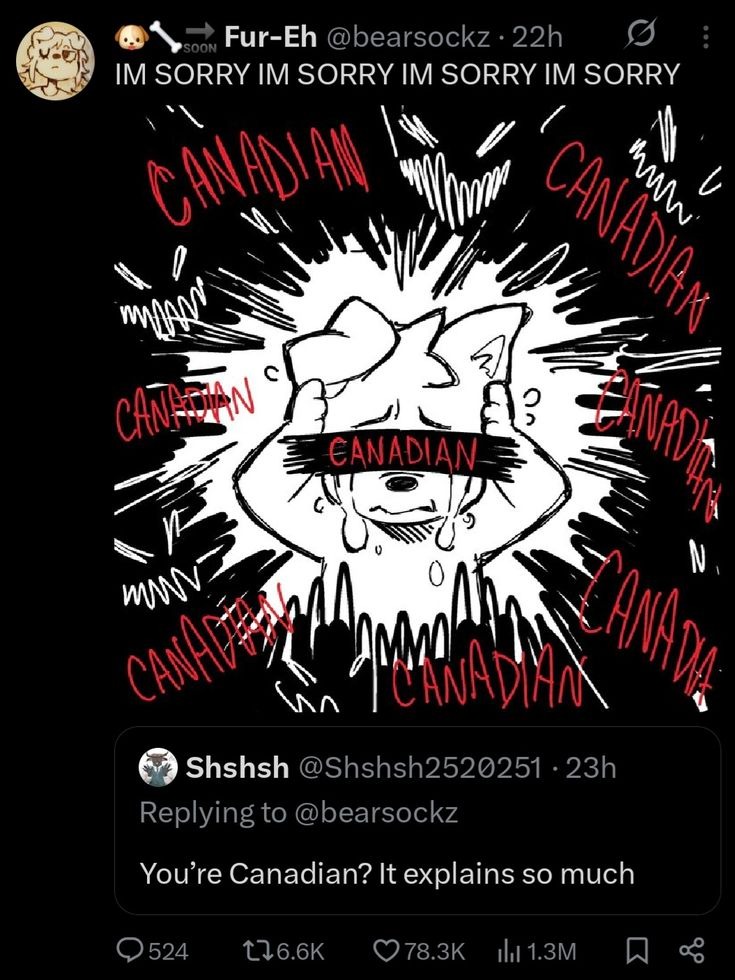This screenshot has height=980, width=735.
Task: Open the Fur-Eh display name
Action: click(x=270, y=38)
